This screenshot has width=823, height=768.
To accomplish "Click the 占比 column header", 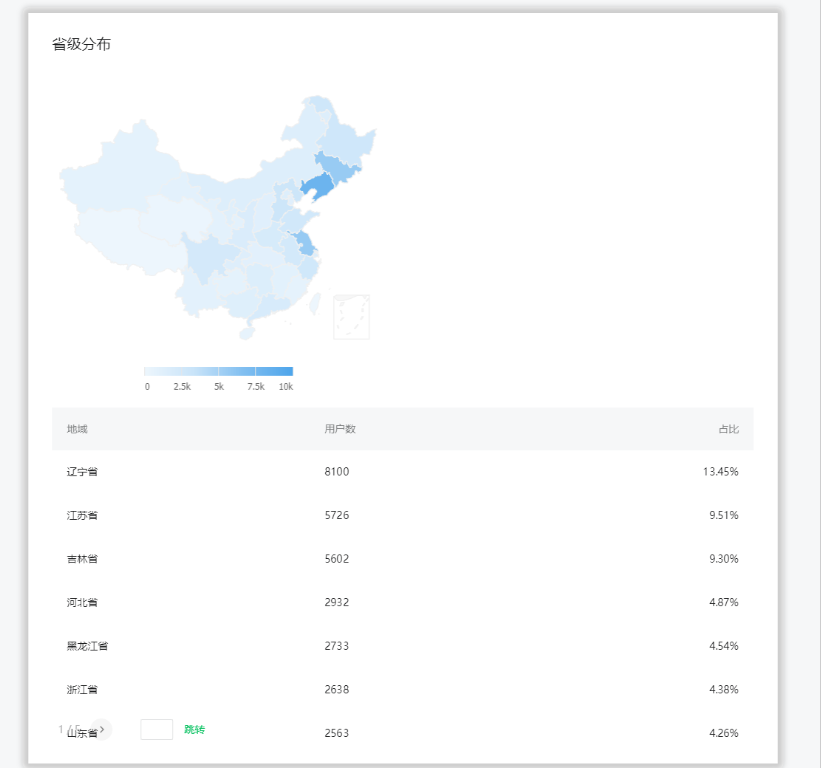I will point(729,429).
